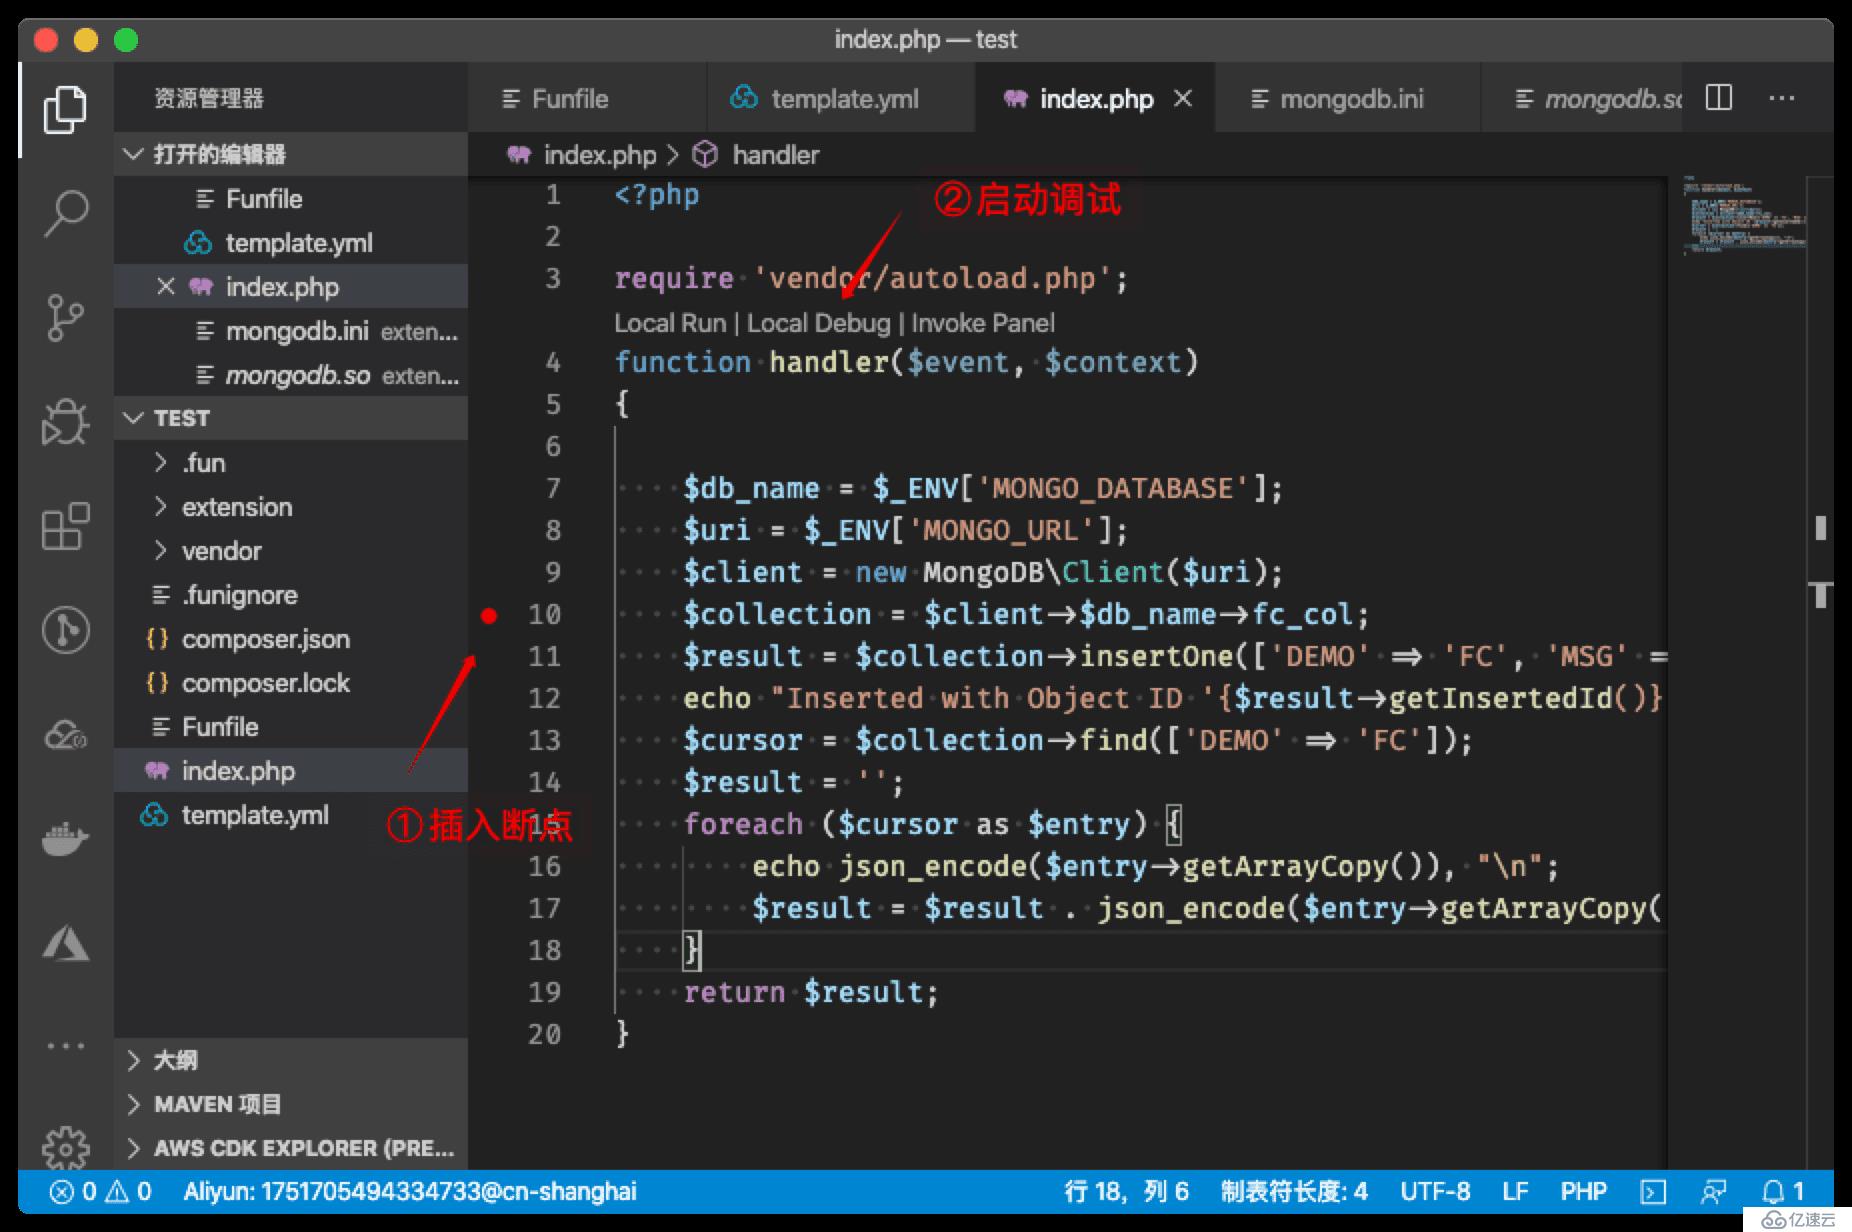The height and width of the screenshot is (1232, 1852).
Task: Click the Local Debug code lens
Action: [x=818, y=323]
